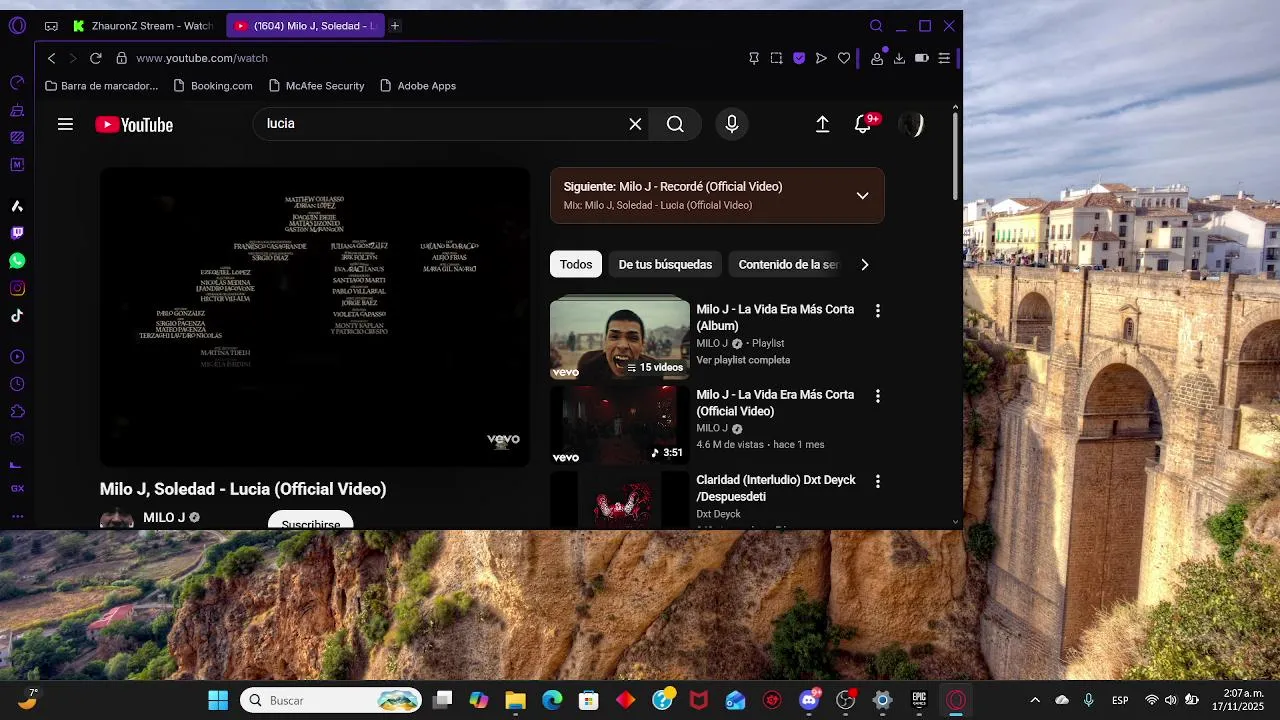This screenshot has width=1280, height=720.
Task: Open YouTube account avatar menu
Action: 910,124
